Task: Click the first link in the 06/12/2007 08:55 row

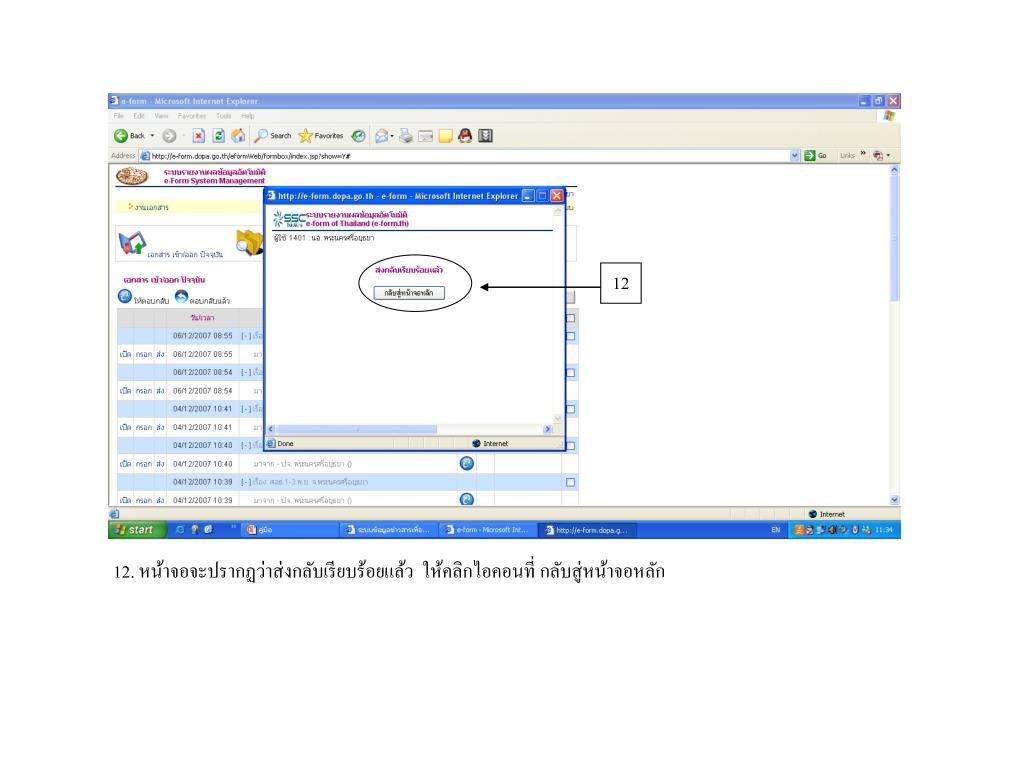Action: pos(125,354)
